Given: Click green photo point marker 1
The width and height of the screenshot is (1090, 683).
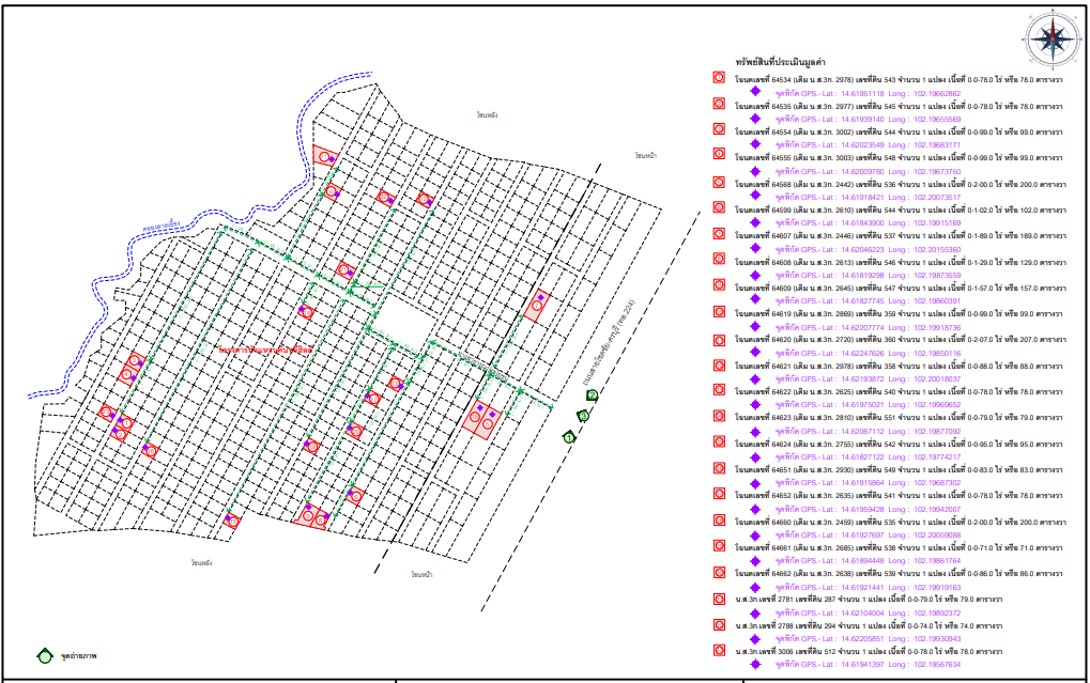Looking at the screenshot, I should pos(569,438).
